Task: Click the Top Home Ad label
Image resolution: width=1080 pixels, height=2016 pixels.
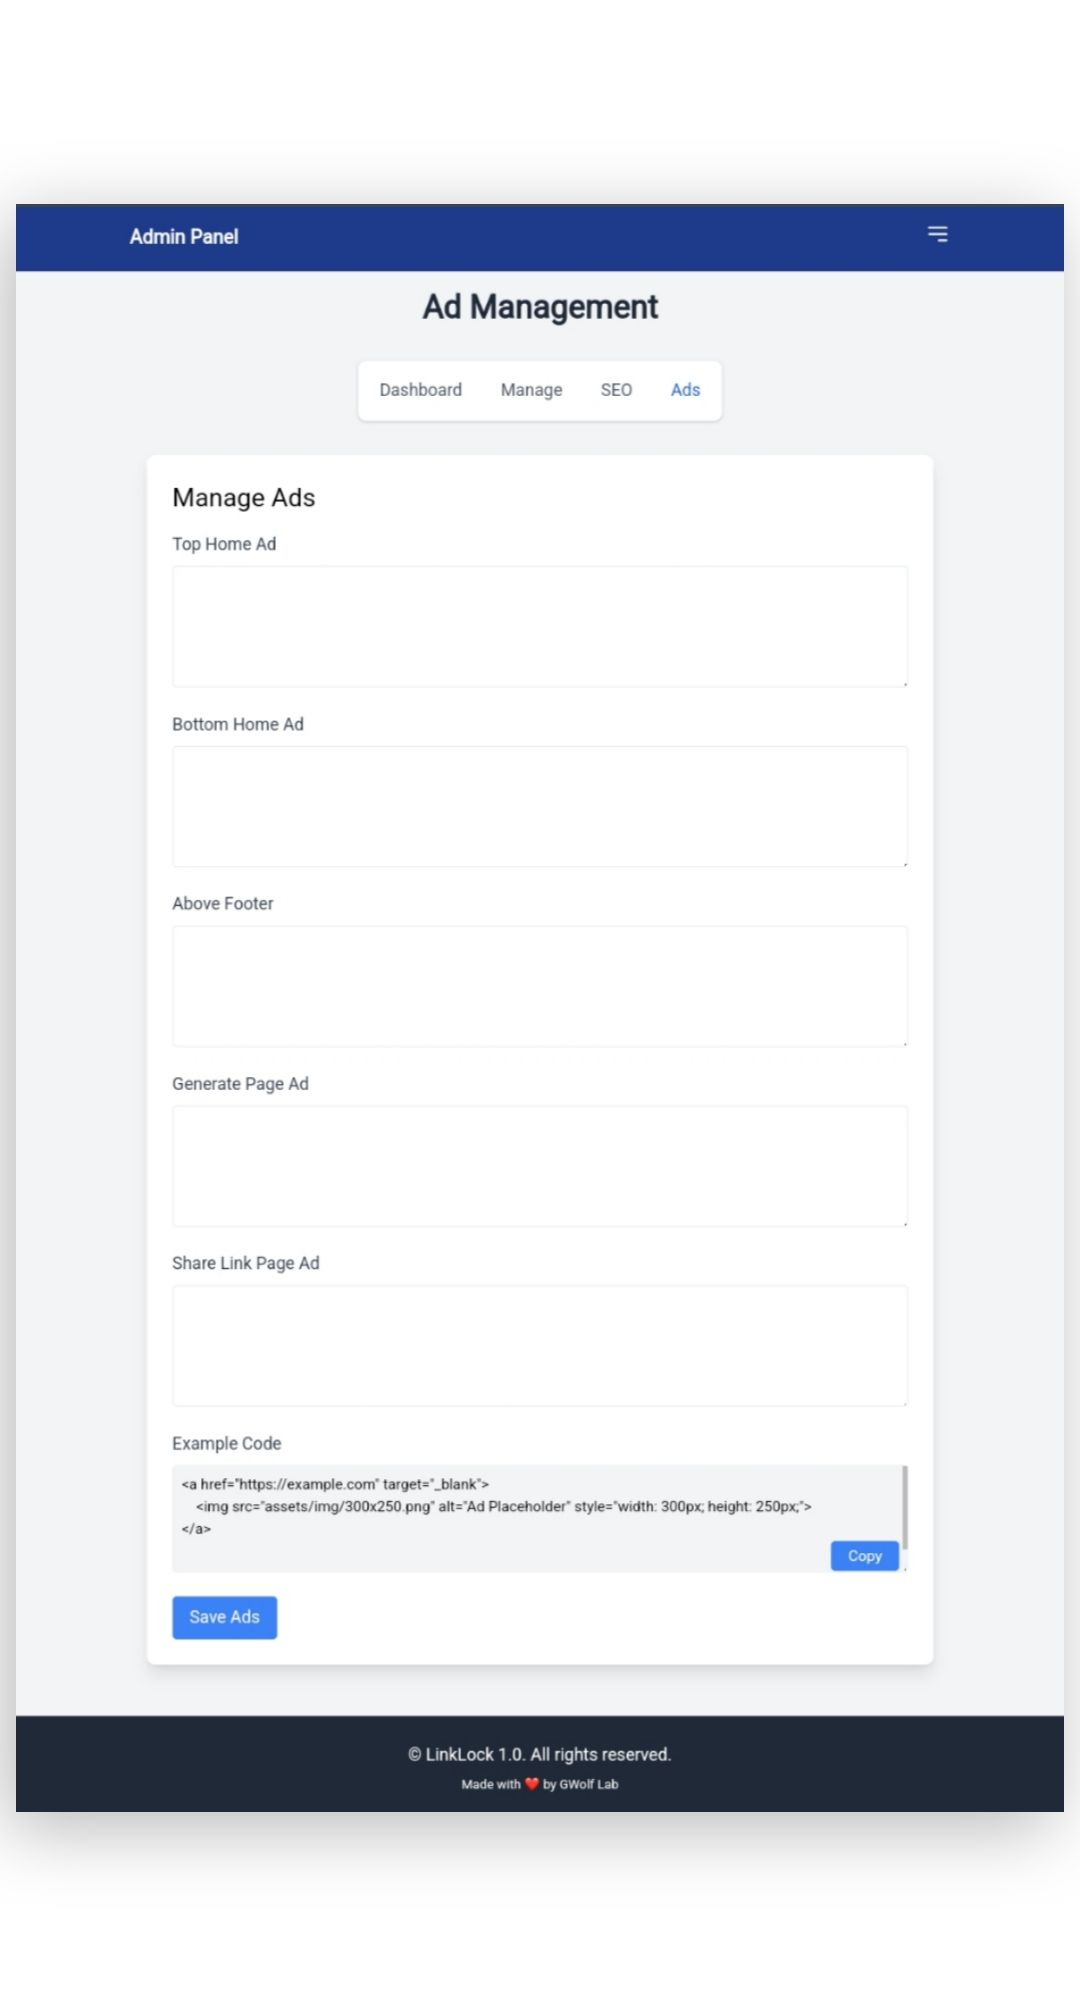Action: (x=224, y=544)
